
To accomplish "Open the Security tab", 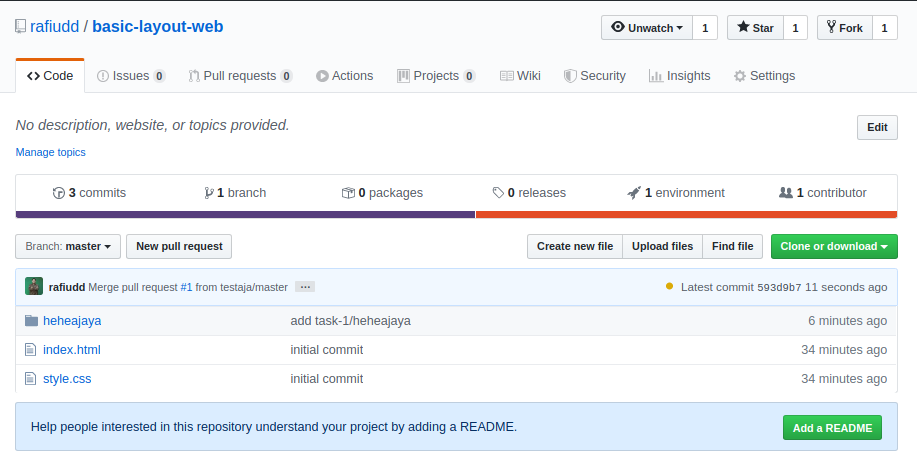I will [595, 76].
